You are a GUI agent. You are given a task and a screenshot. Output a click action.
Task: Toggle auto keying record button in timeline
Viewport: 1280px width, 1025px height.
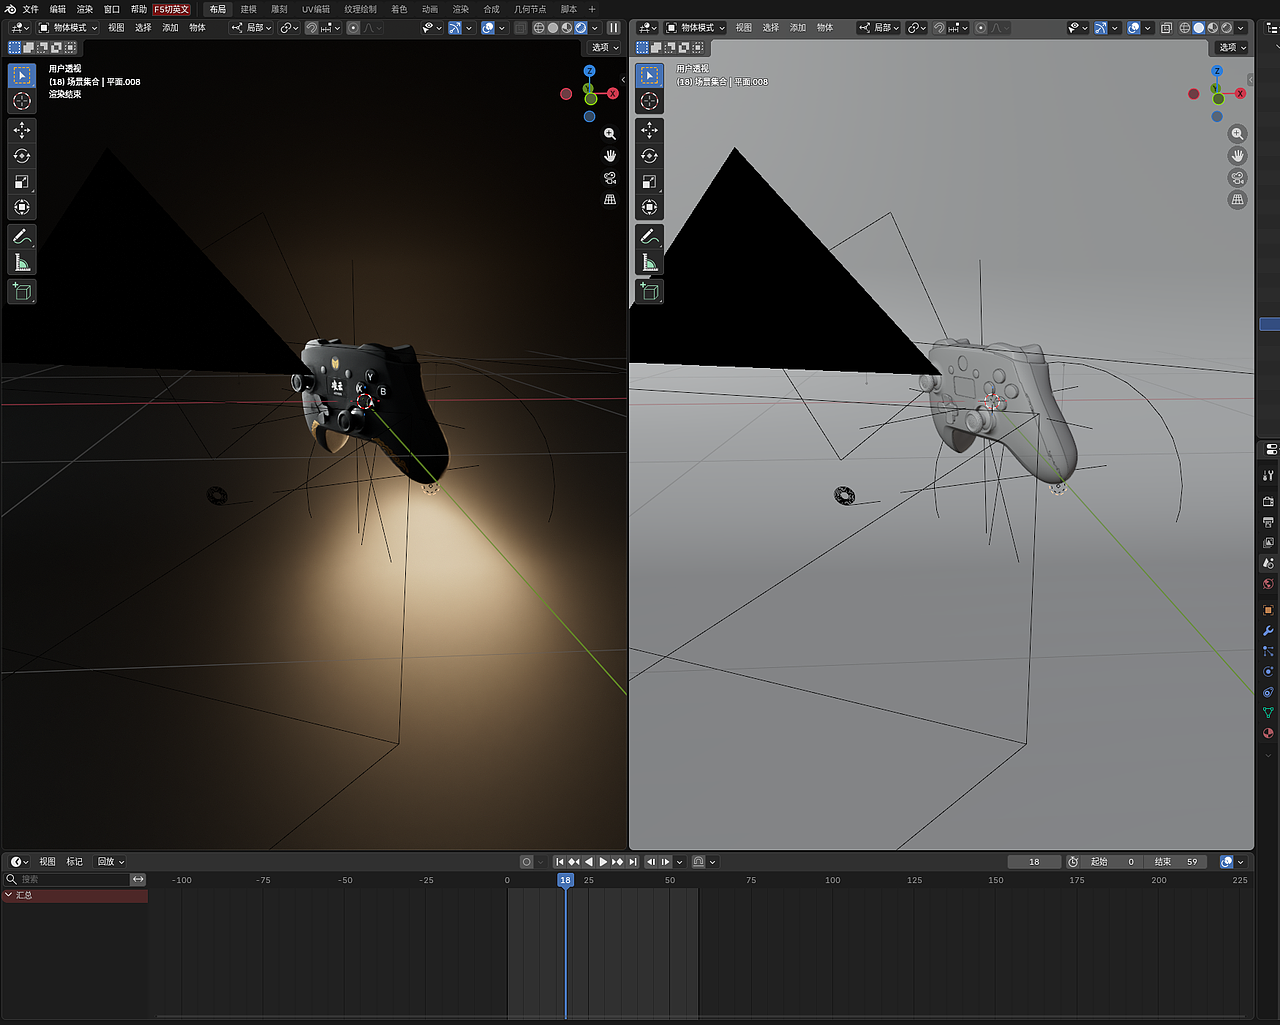[x=527, y=862]
